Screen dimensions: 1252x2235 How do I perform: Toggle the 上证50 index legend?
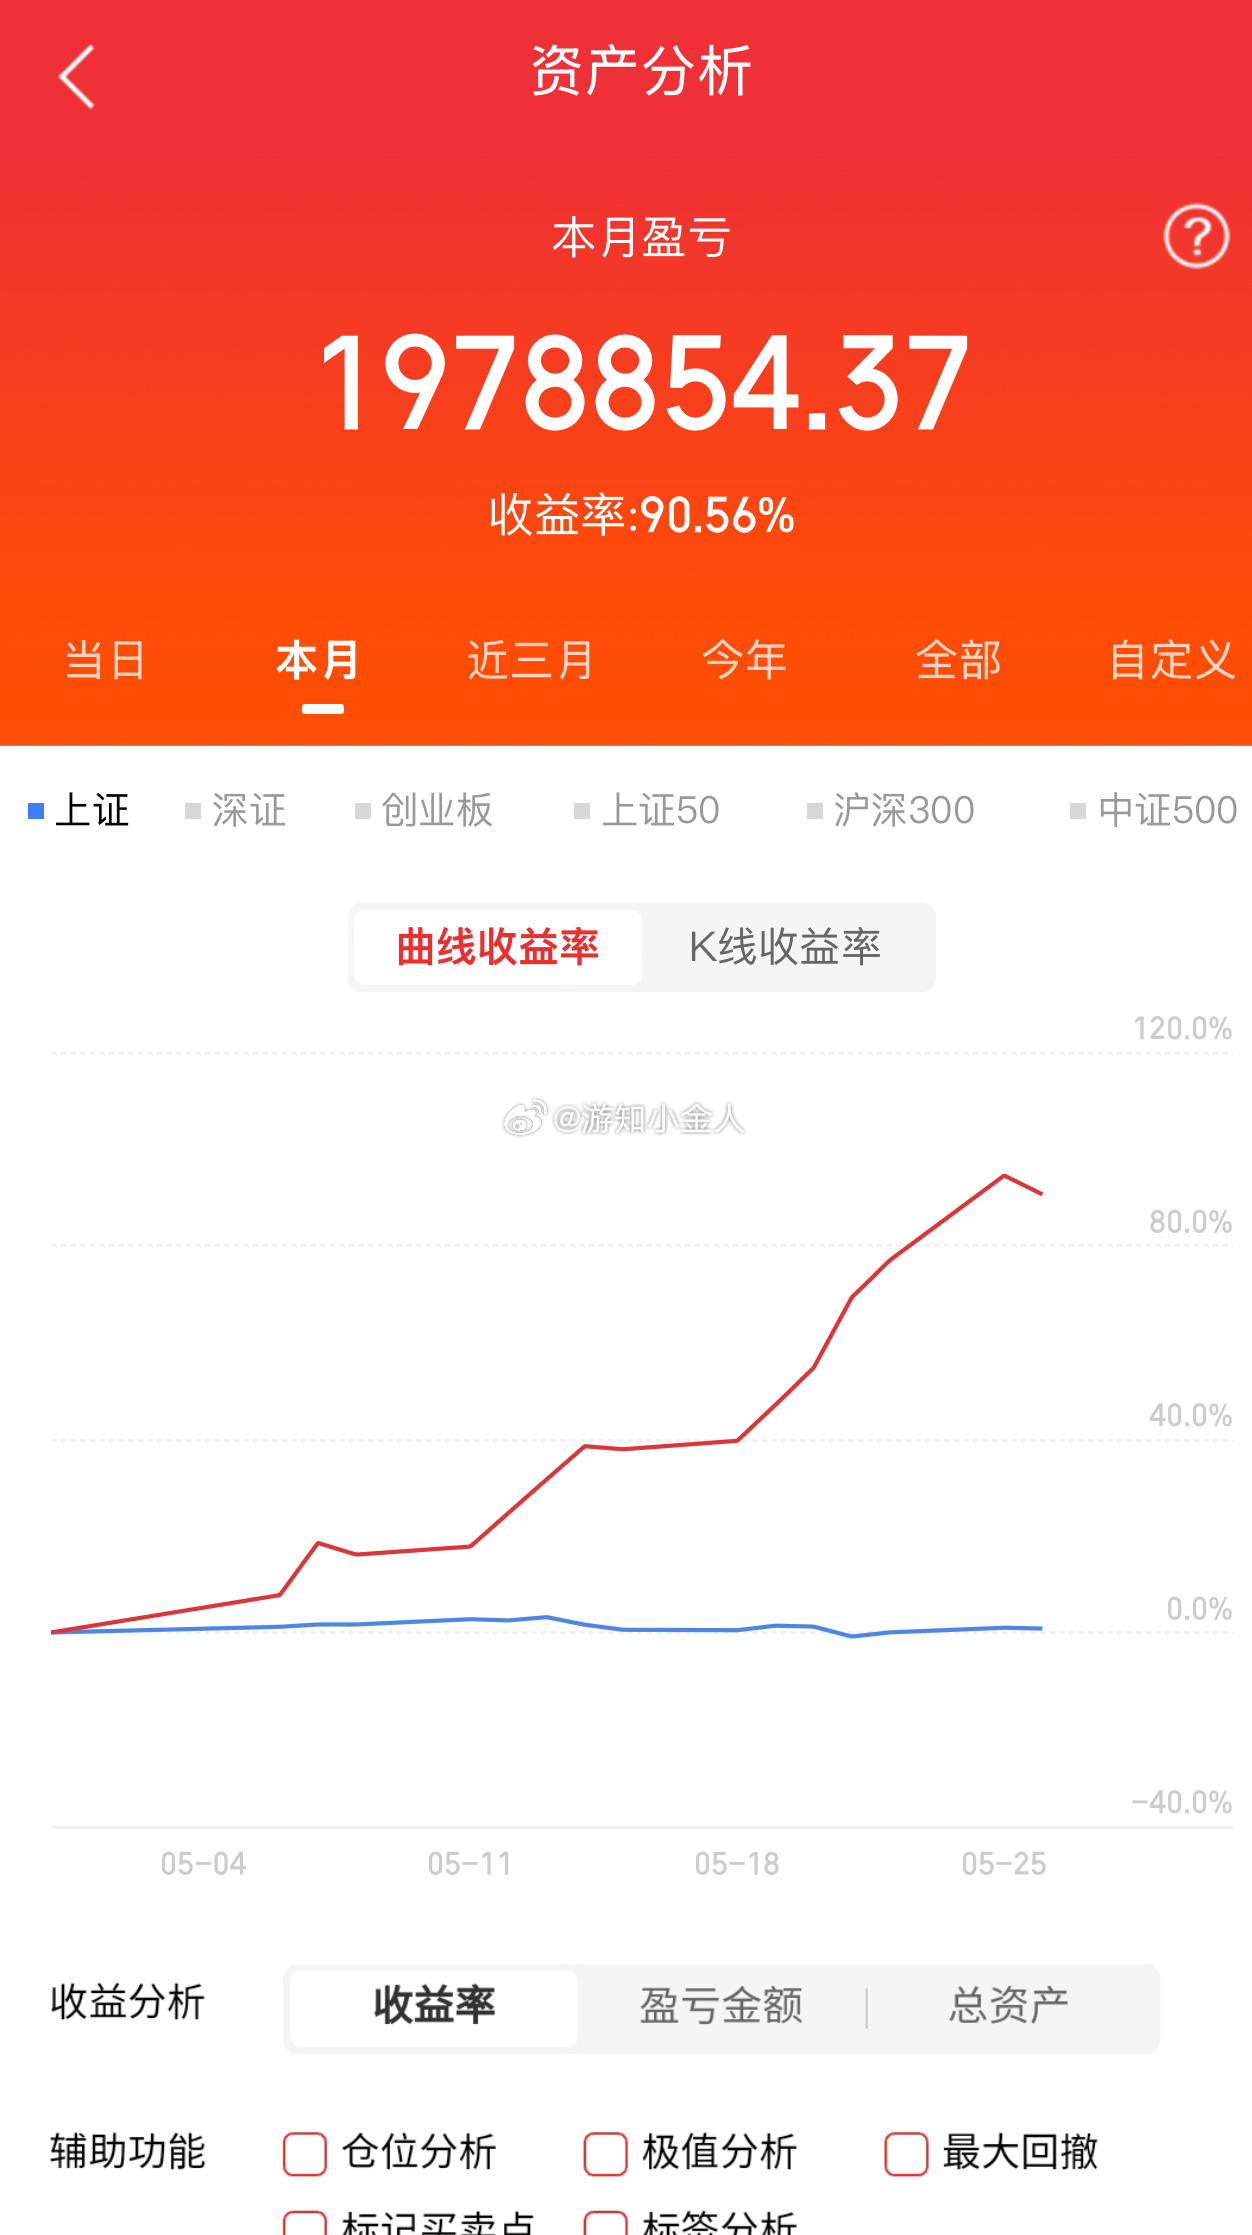pyautogui.click(x=647, y=810)
